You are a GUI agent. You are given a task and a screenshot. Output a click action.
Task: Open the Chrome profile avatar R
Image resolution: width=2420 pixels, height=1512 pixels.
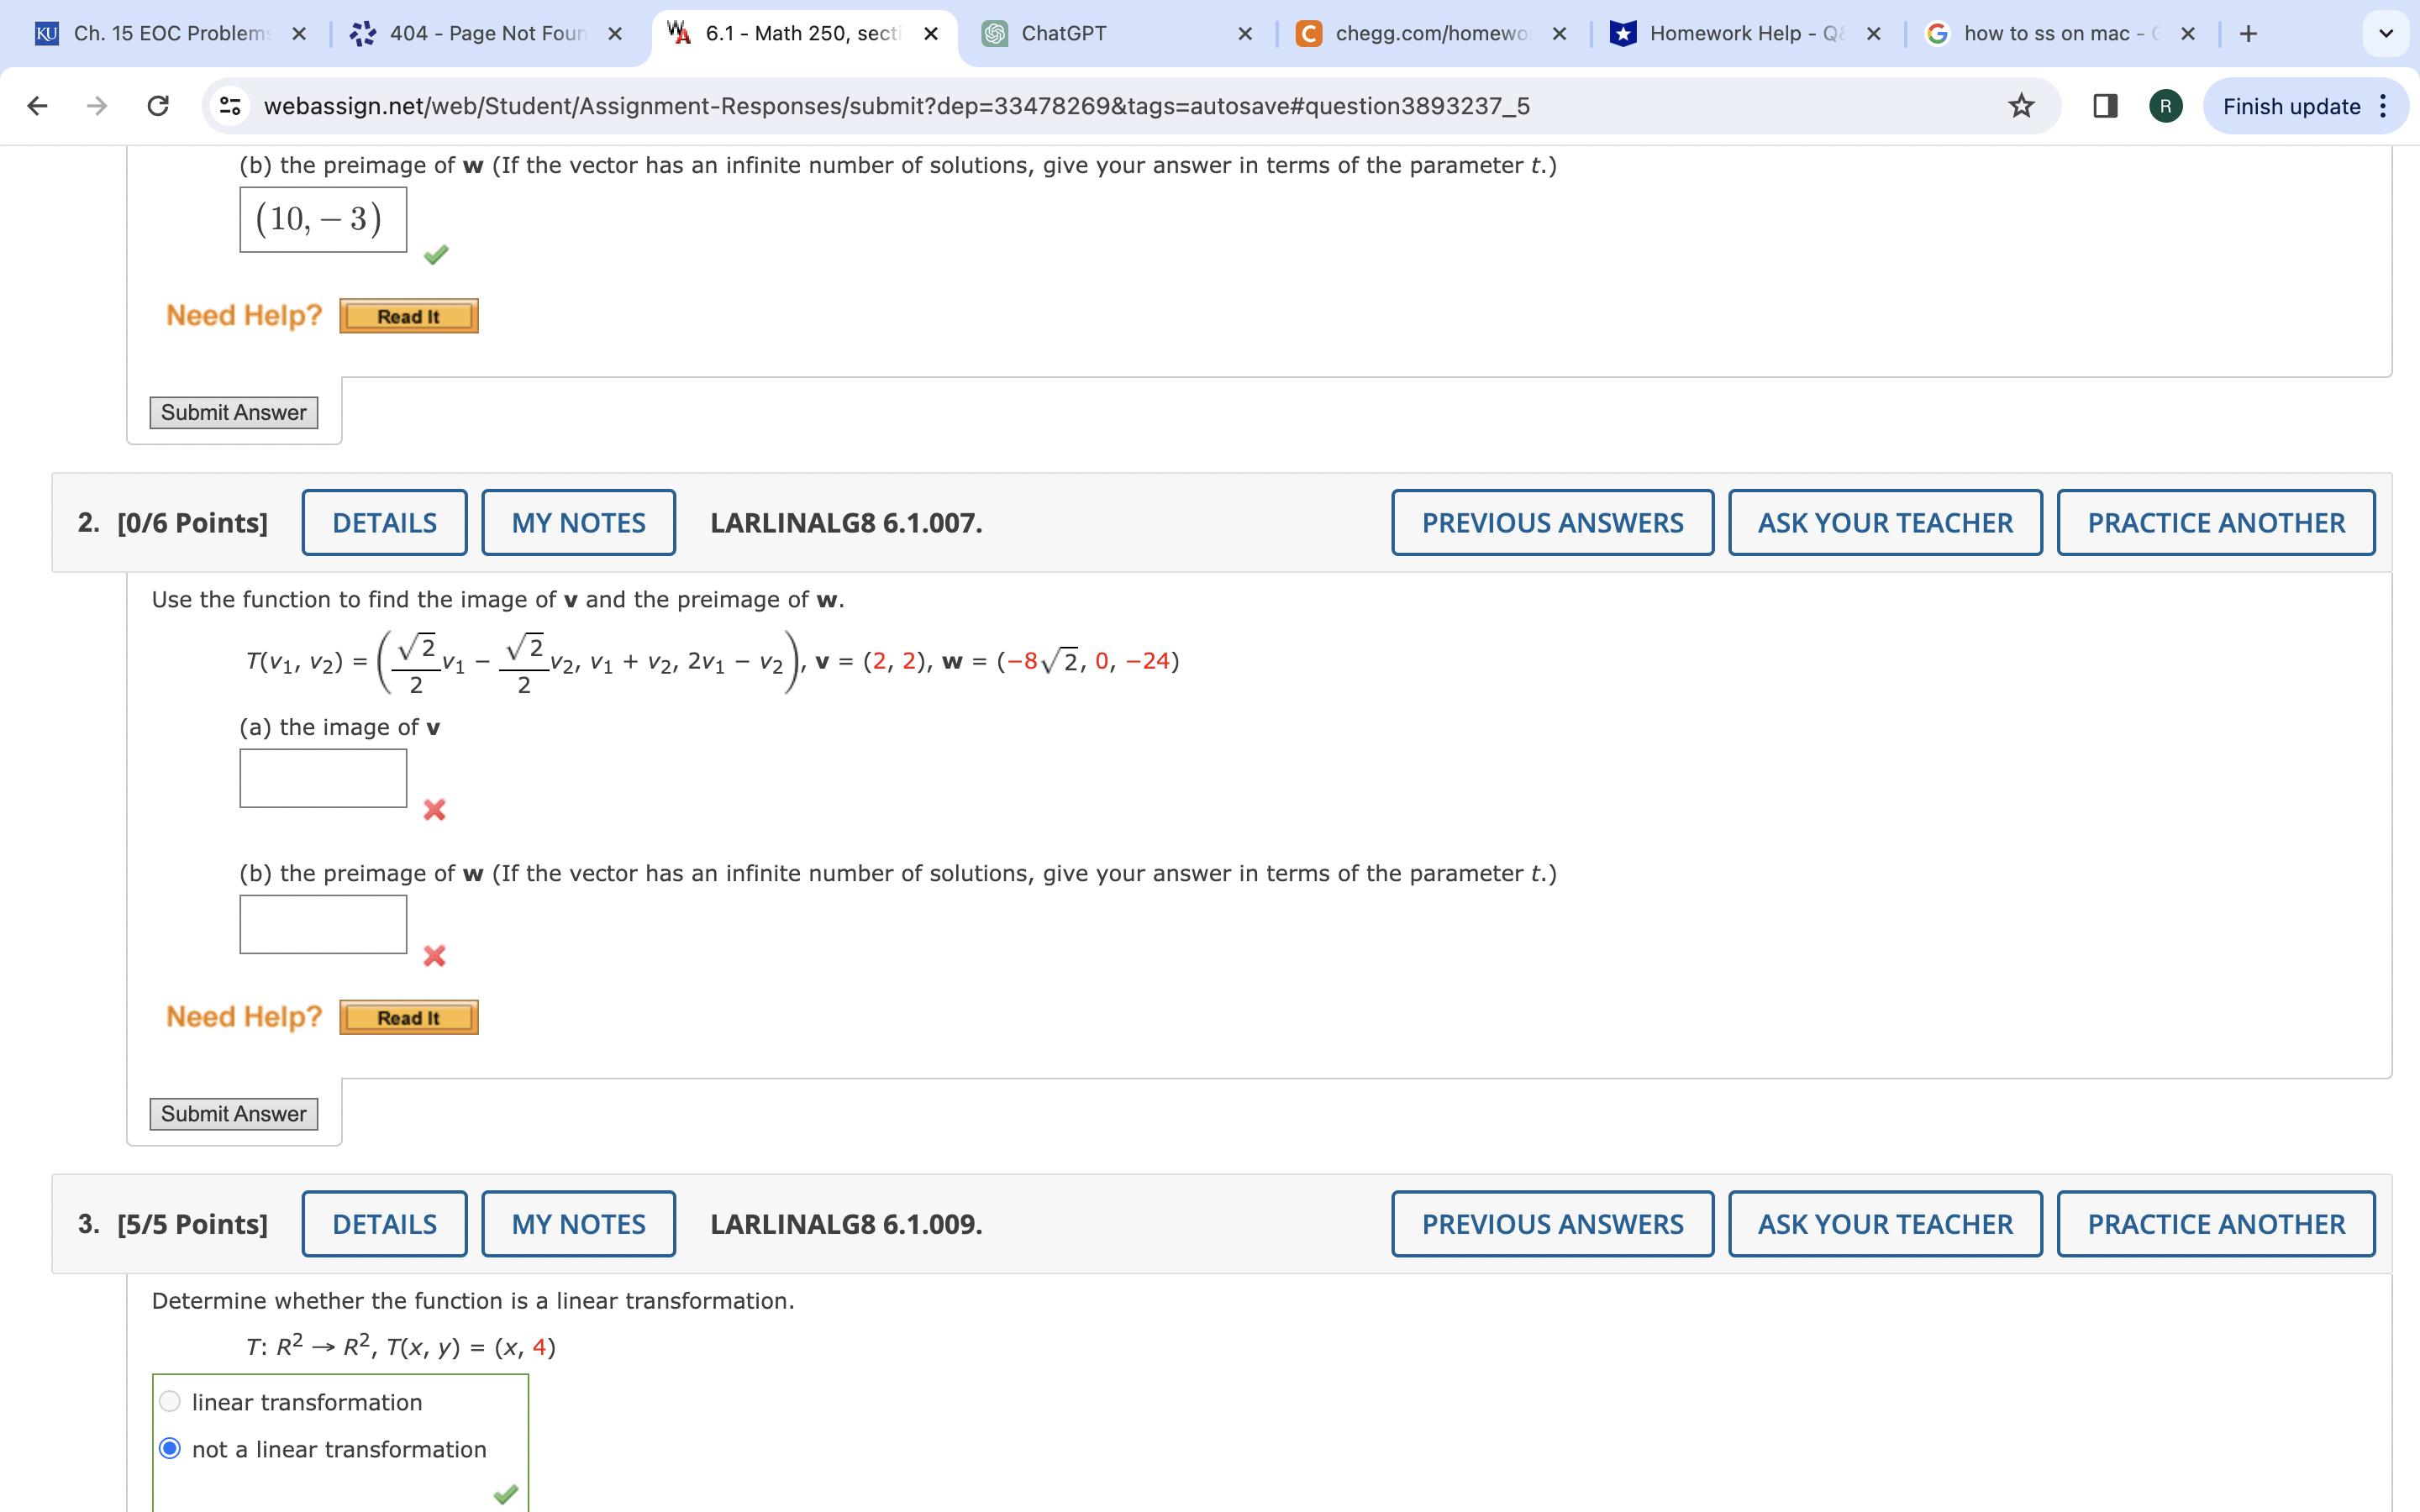(2165, 106)
